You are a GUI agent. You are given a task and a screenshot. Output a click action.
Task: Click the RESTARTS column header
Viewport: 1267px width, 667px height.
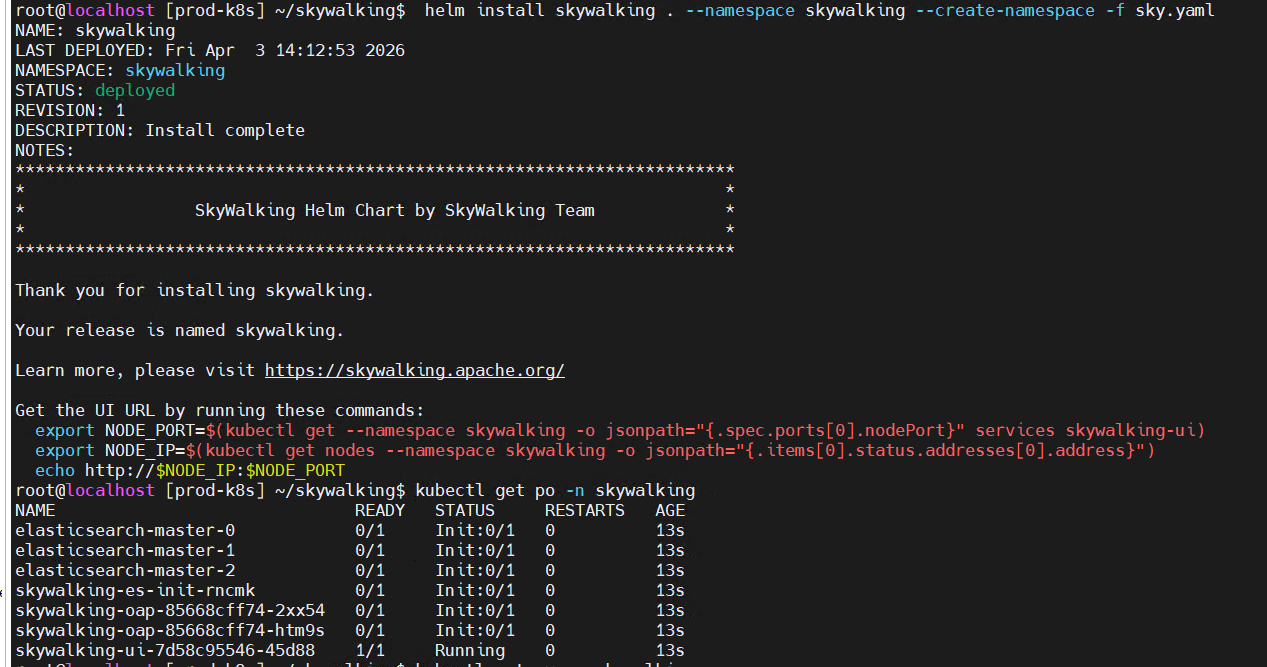585,510
